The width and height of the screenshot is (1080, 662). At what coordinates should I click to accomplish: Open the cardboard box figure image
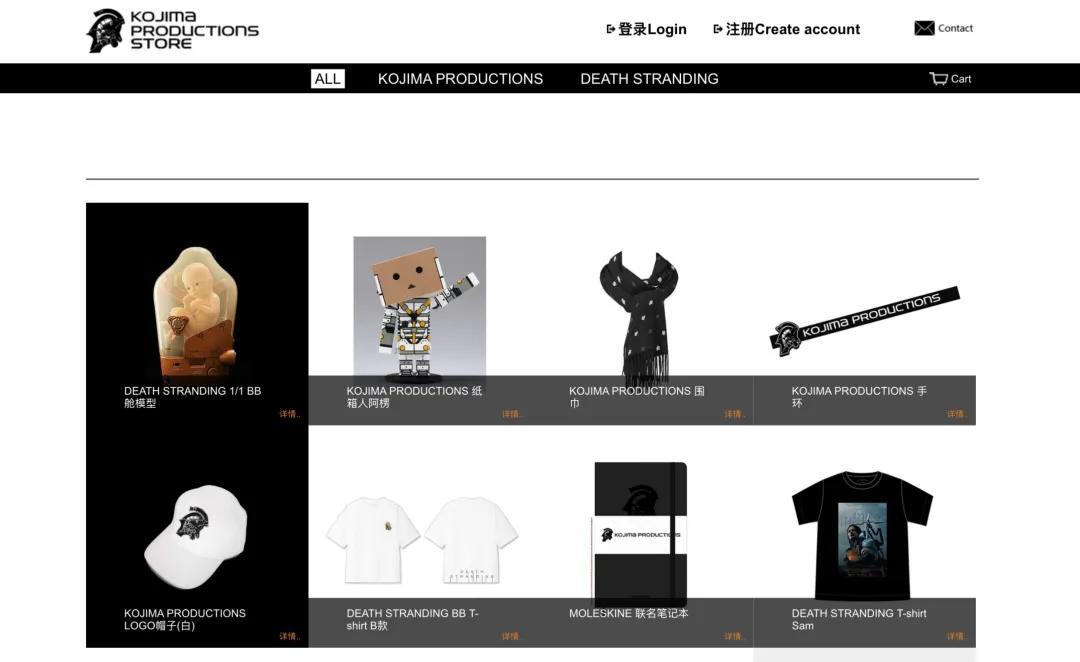pyautogui.click(x=419, y=309)
